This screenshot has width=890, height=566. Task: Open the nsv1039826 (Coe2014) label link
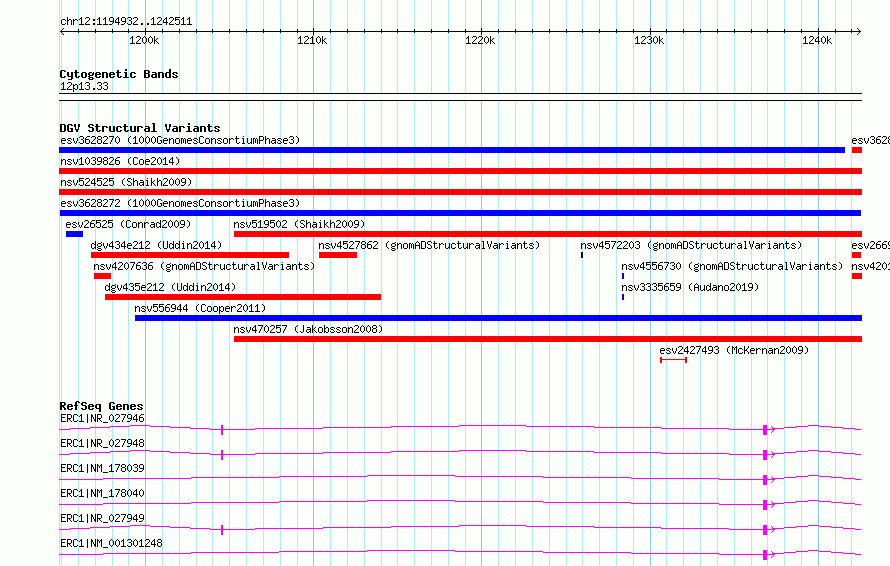tap(120, 161)
